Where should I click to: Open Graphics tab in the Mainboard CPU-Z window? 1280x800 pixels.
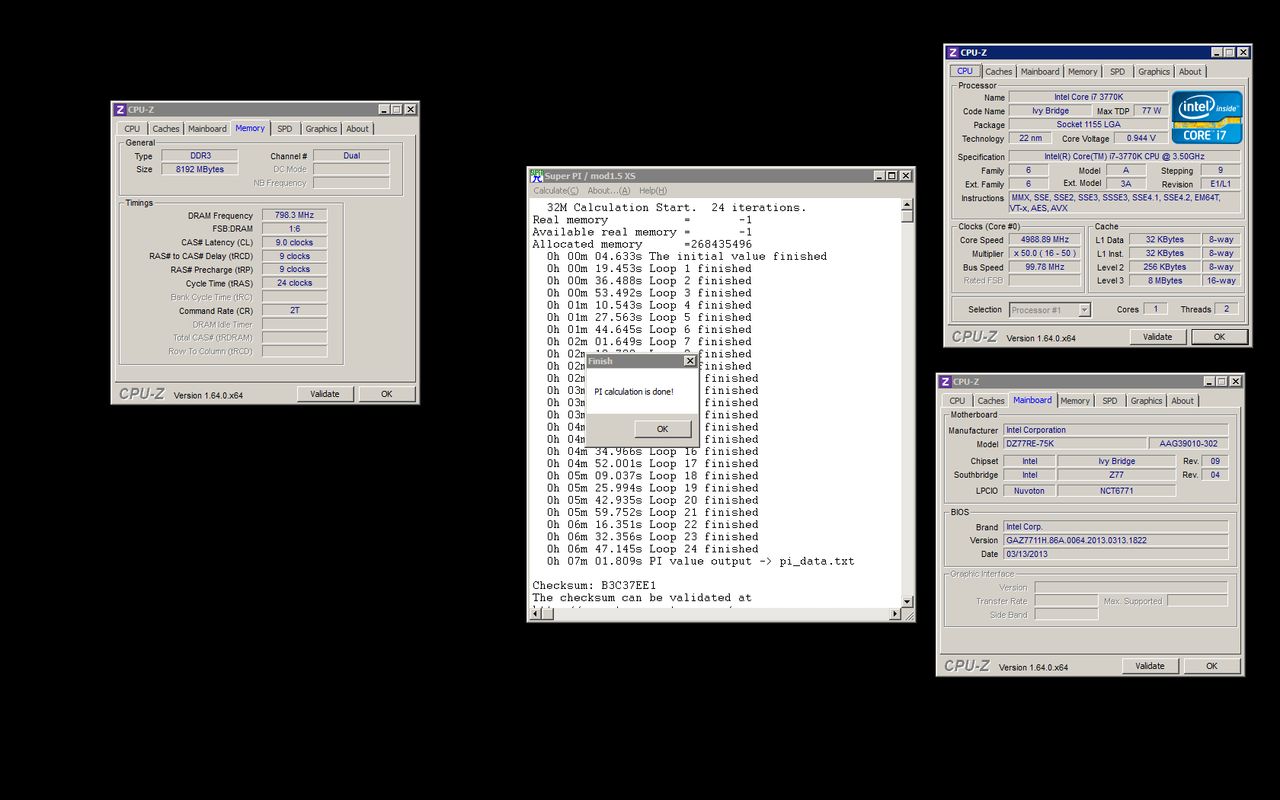click(x=1146, y=400)
